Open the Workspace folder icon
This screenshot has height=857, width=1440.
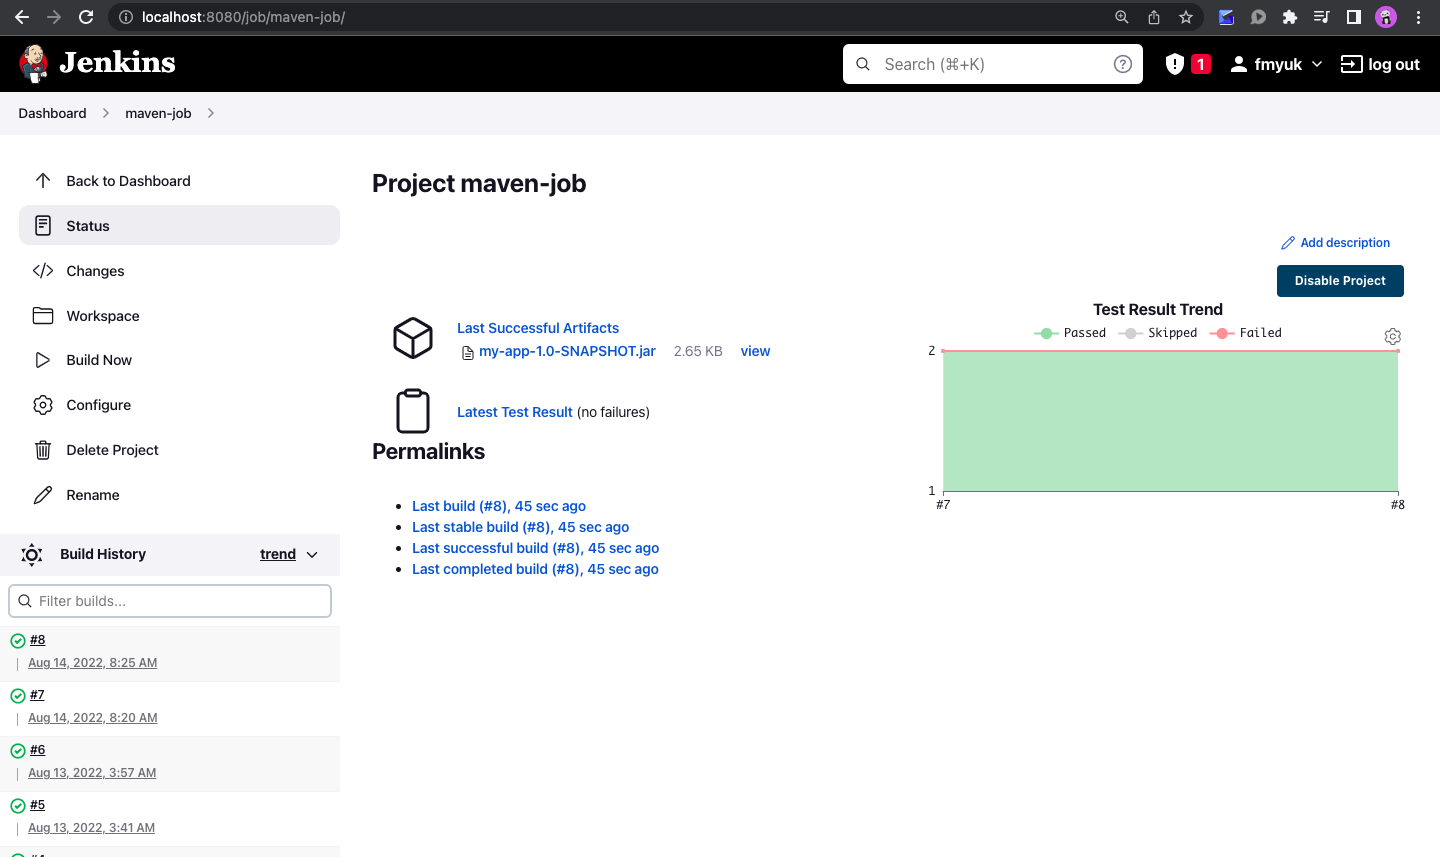pos(42,315)
